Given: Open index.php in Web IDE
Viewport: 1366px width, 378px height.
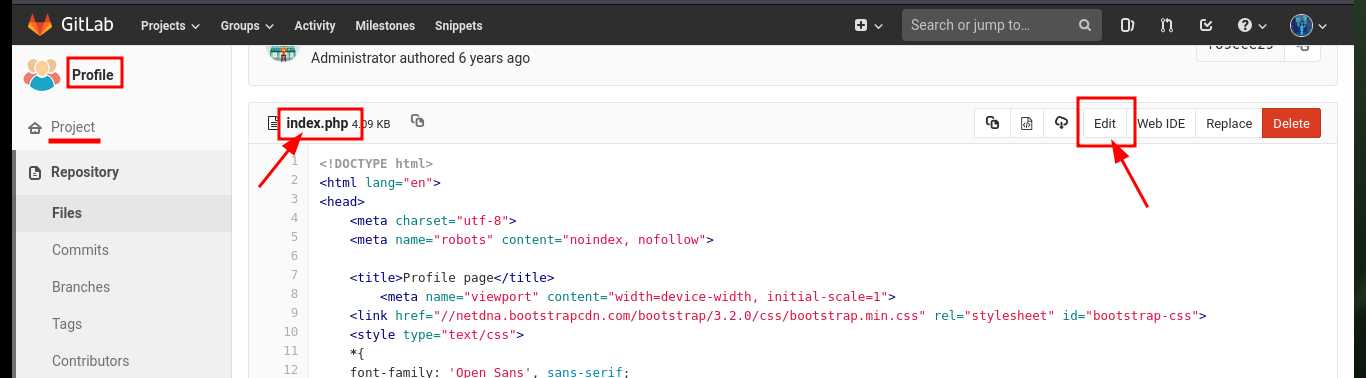Looking at the screenshot, I should click(x=1161, y=123).
